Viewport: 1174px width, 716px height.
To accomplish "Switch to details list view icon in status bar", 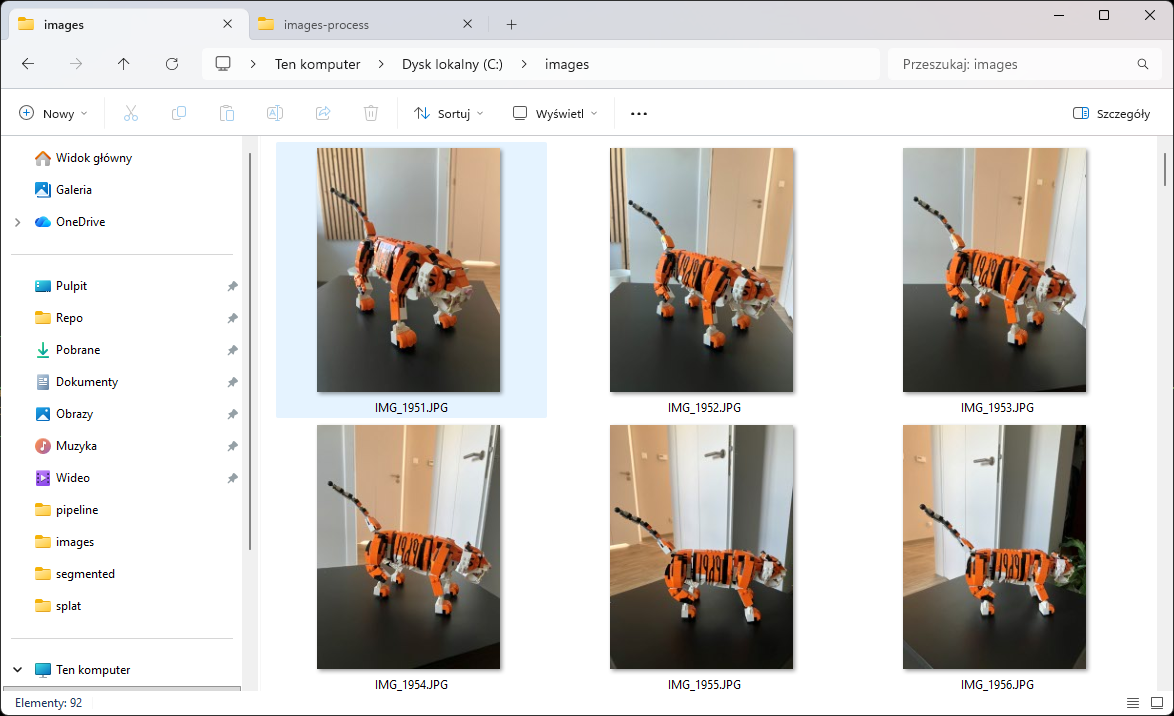I will point(1133,703).
